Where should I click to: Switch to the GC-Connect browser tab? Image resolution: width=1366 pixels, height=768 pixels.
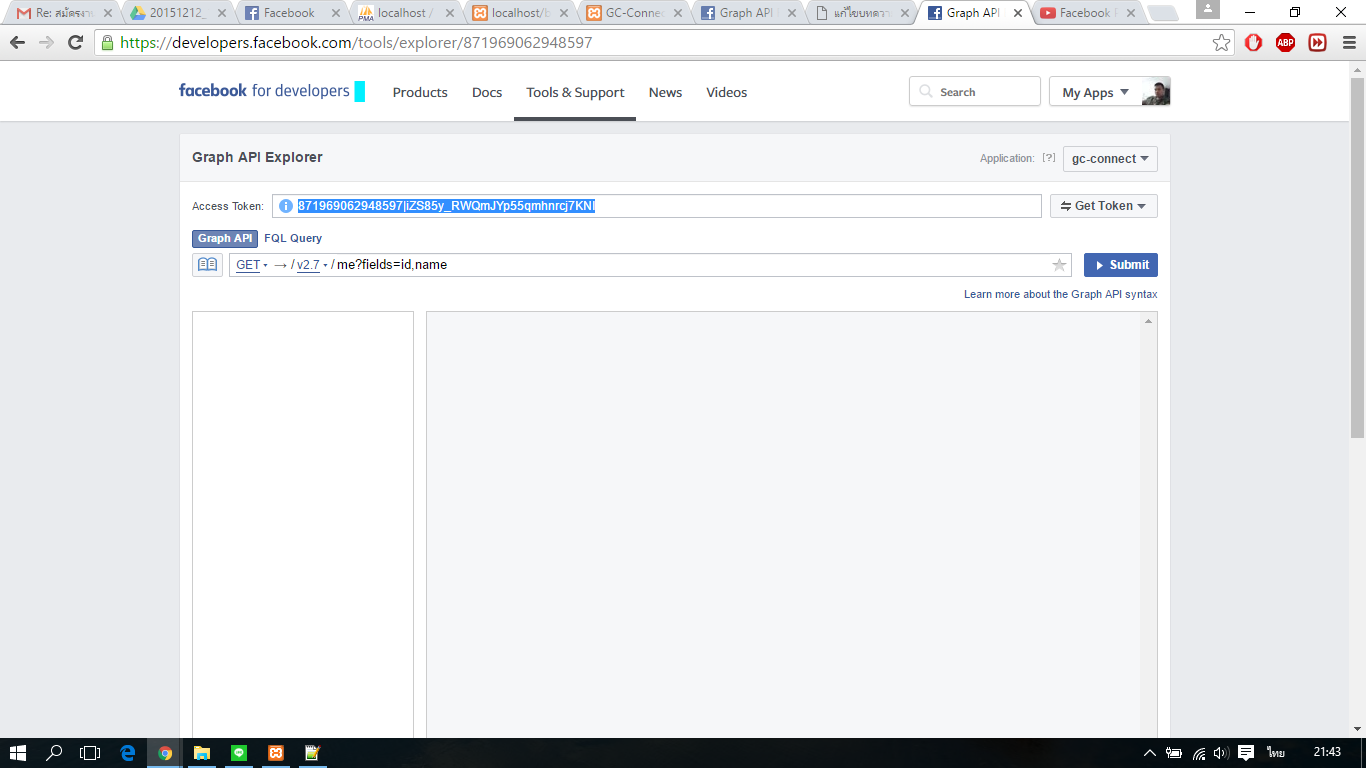point(632,13)
